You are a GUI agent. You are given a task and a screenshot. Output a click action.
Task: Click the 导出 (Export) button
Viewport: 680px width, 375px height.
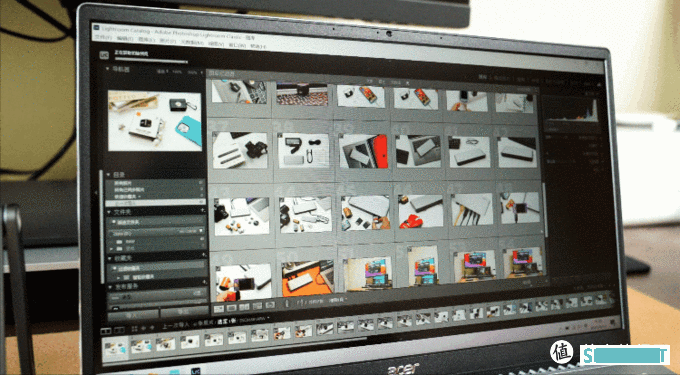tap(184, 312)
